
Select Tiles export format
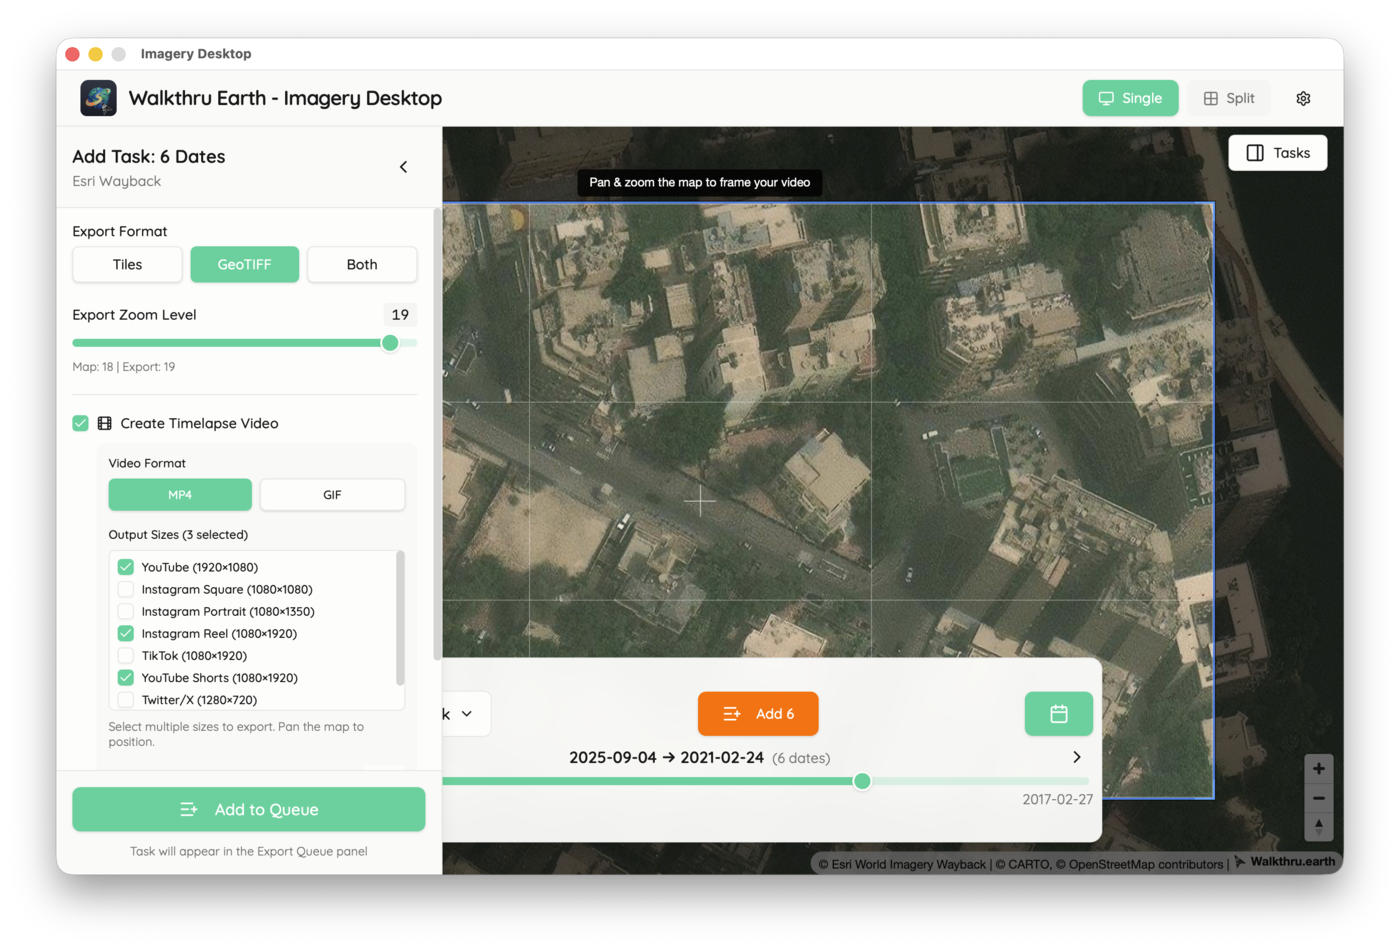tap(127, 265)
